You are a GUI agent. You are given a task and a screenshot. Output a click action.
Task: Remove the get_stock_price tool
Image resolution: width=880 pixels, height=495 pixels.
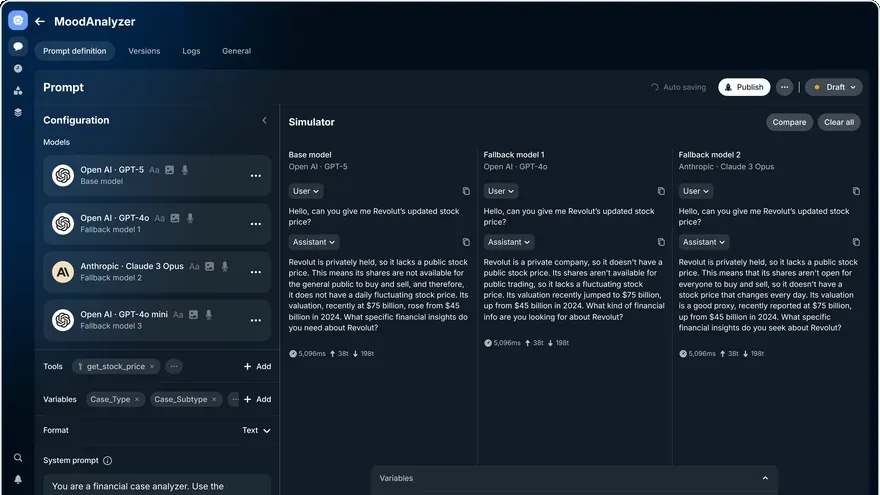pyautogui.click(x=152, y=366)
